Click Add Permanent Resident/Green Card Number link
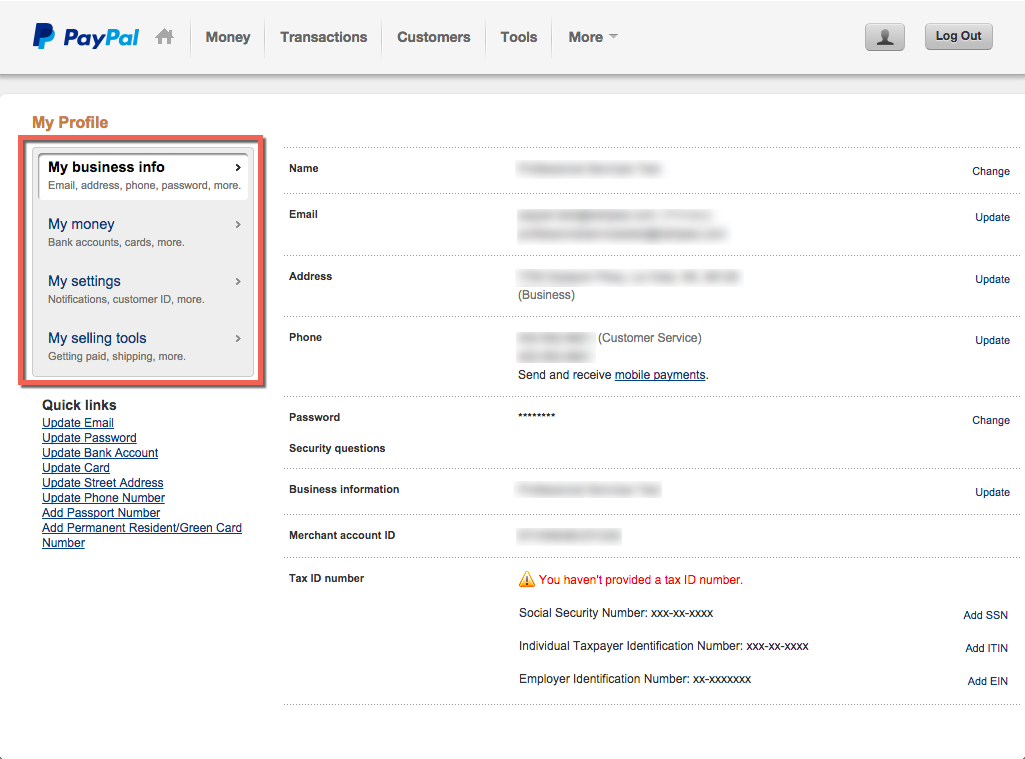 (142, 535)
